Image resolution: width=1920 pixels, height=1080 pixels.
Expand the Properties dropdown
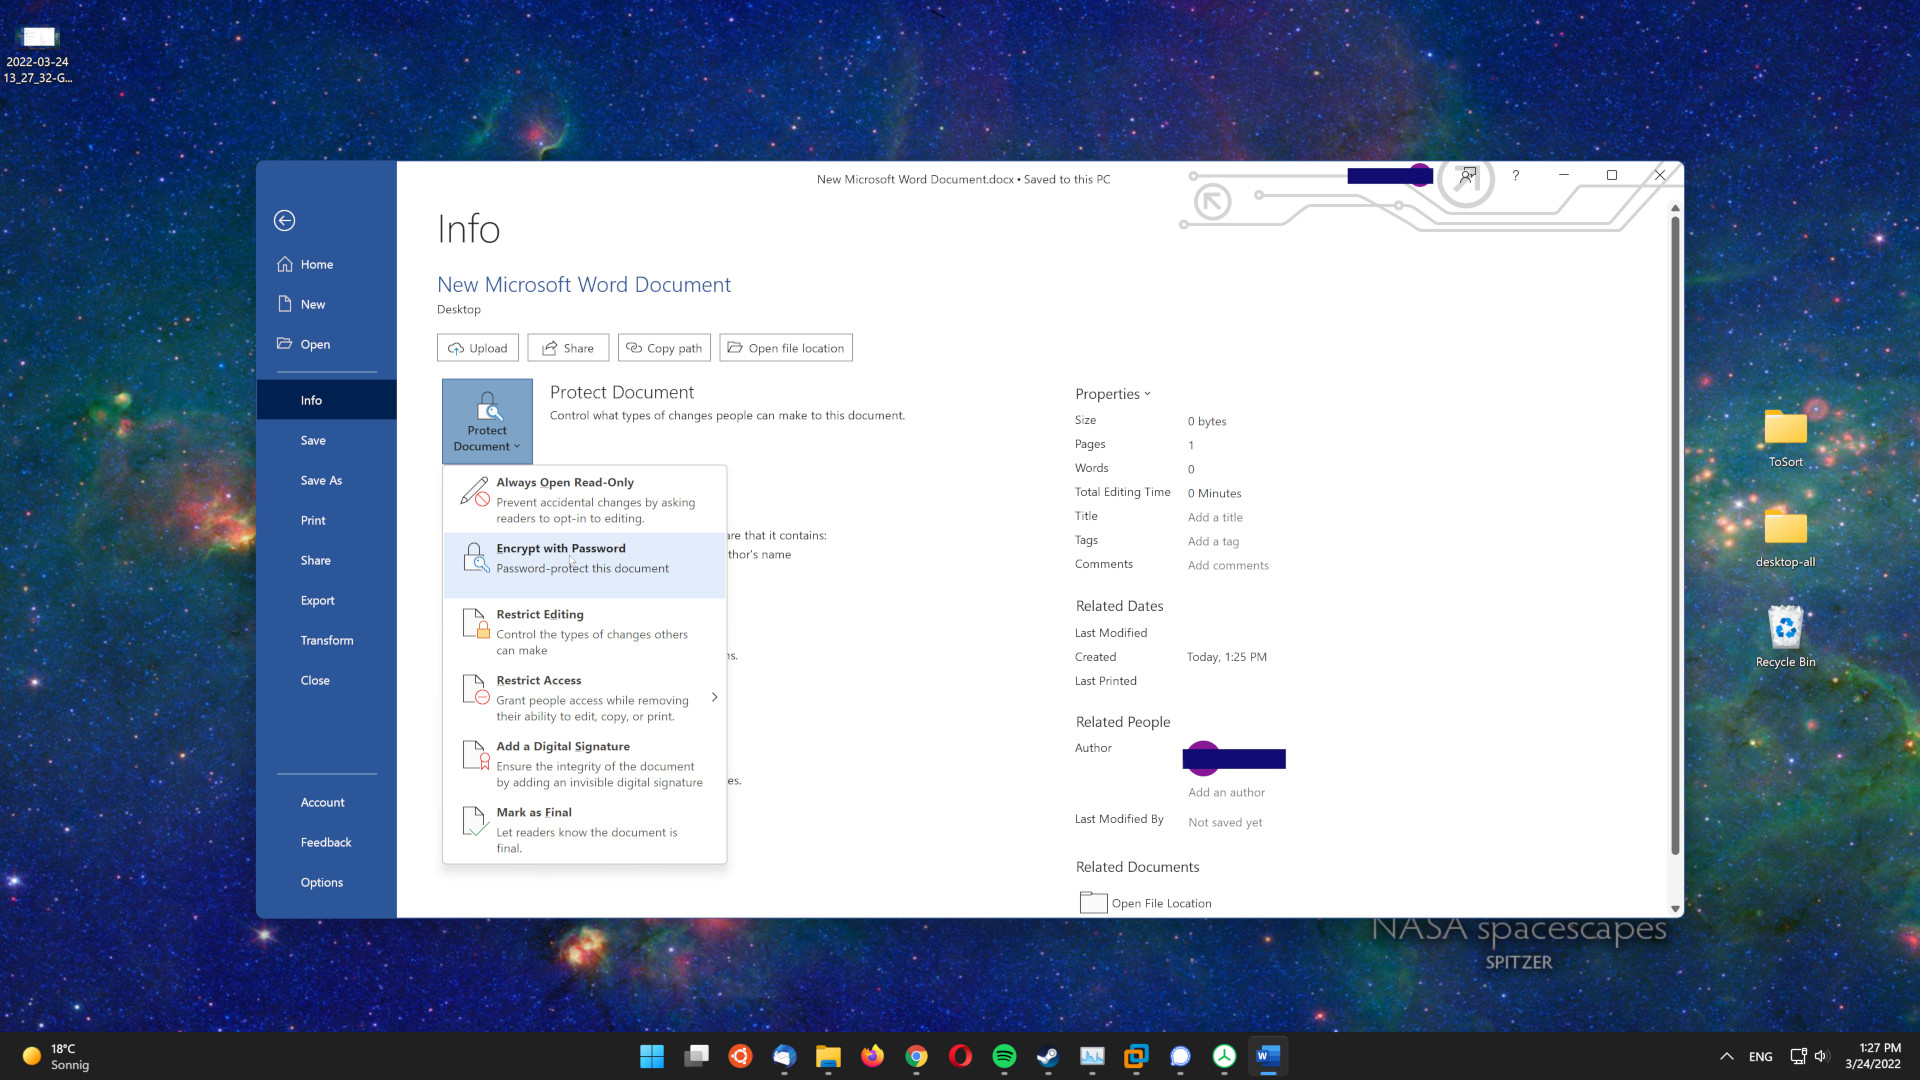click(x=1113, y=394)
